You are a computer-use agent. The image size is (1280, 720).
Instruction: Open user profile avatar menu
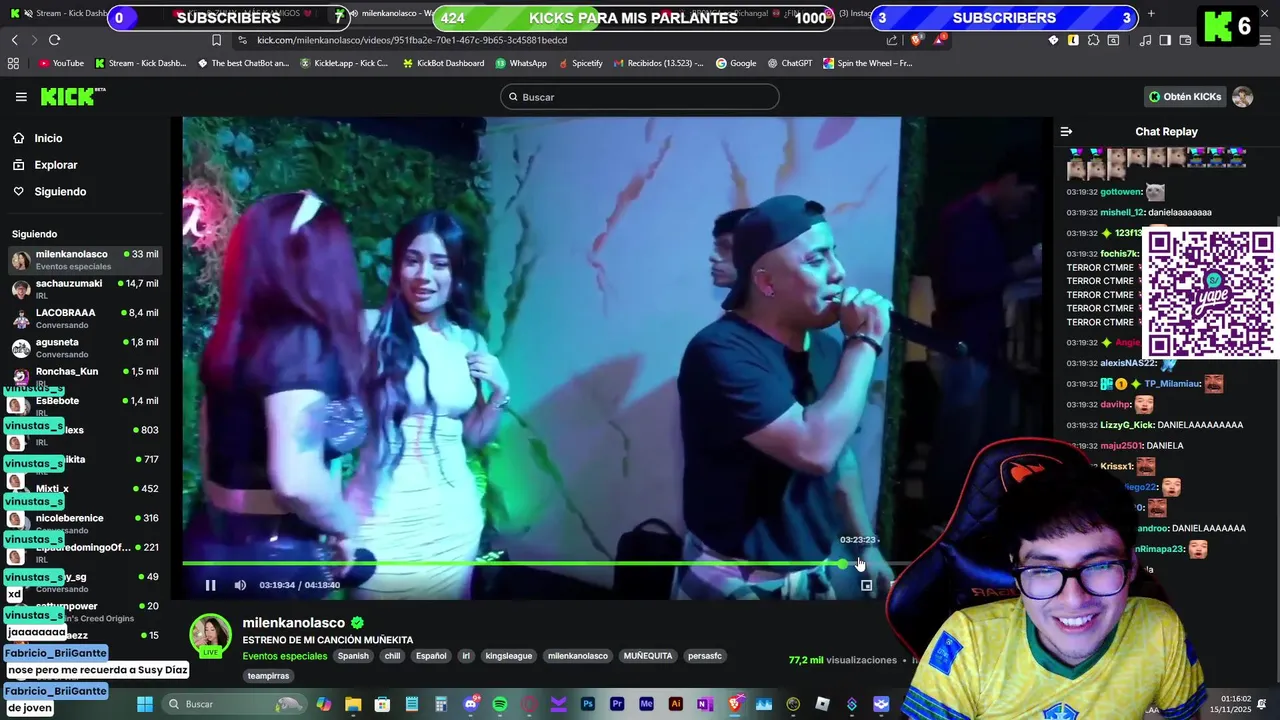pyautogui.click(x=1242, y=97)
